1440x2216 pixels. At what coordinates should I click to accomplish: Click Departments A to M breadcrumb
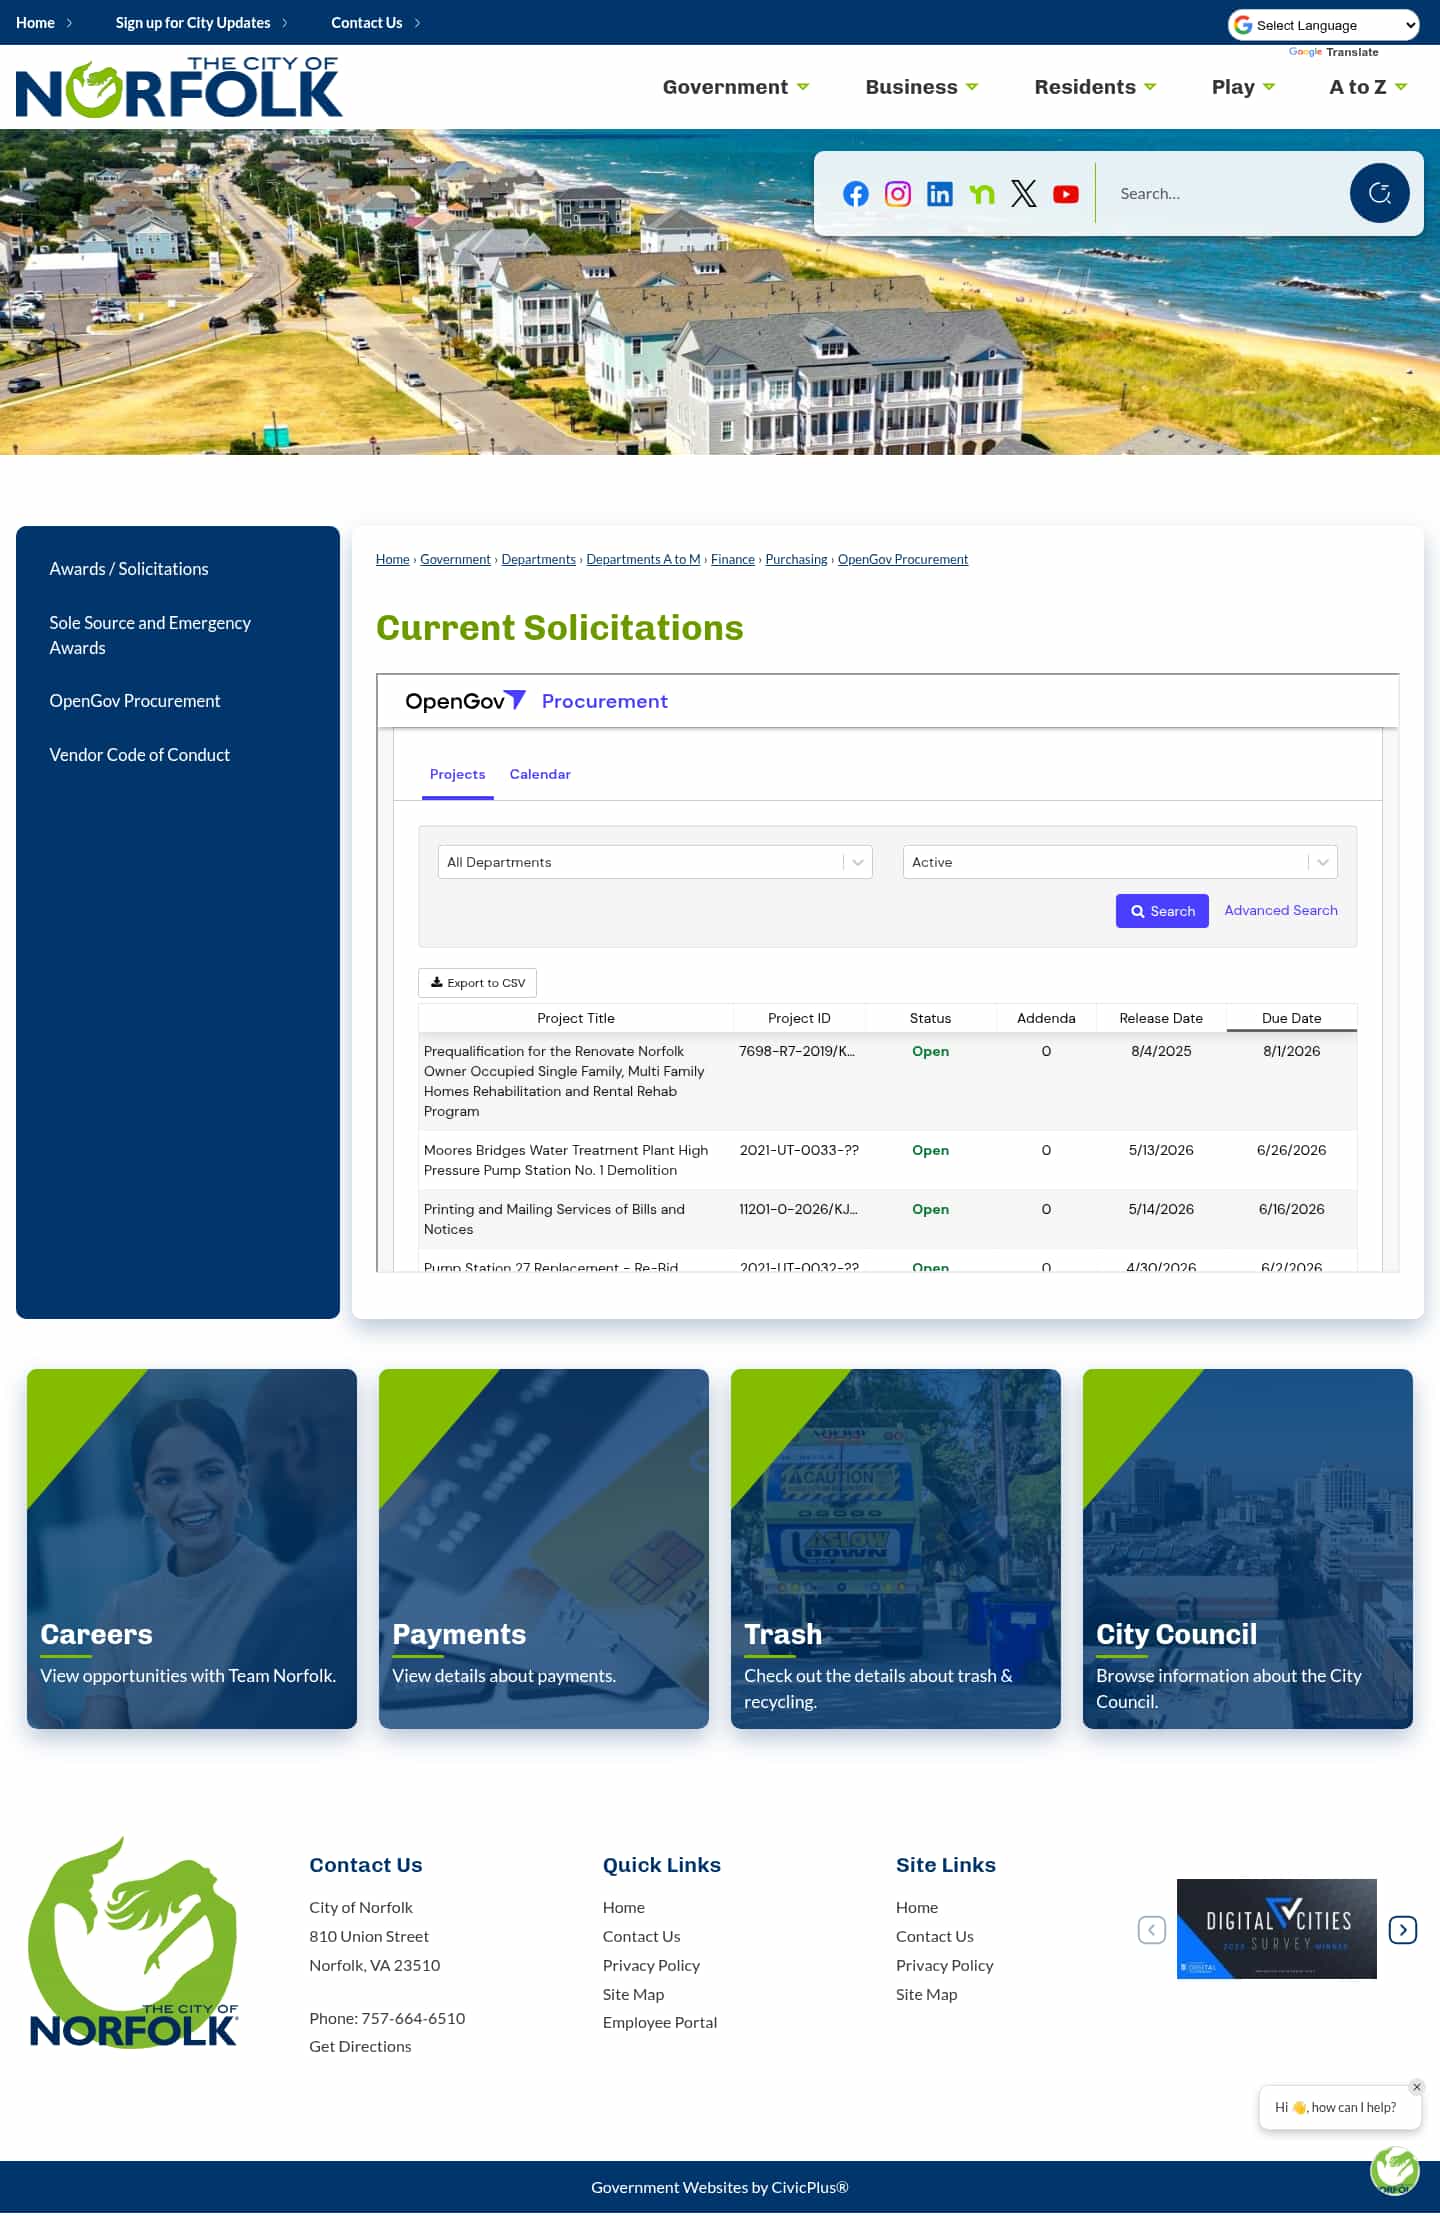pos(643,559)
